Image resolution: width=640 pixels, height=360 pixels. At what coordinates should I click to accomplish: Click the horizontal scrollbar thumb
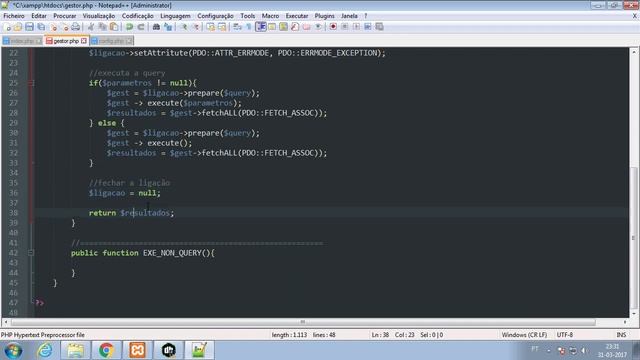pos(302,322)
